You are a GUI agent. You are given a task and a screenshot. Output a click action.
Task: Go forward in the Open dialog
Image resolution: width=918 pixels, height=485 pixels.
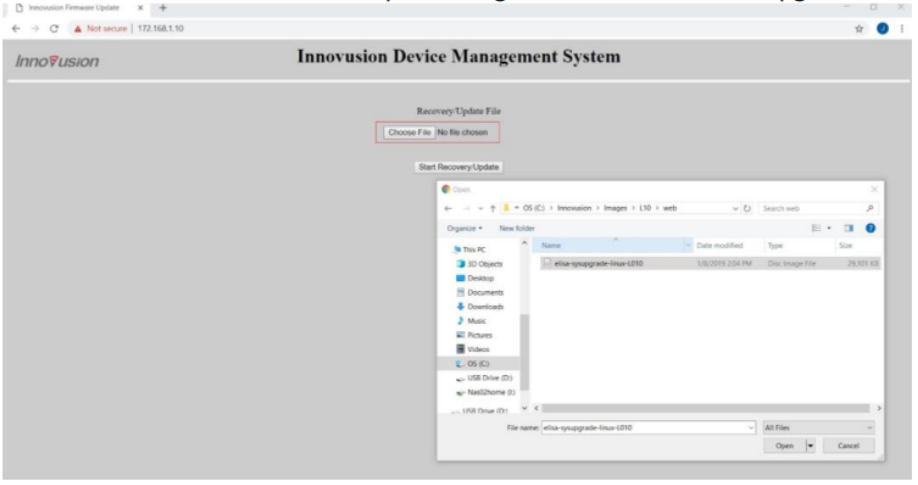(466, 208)
